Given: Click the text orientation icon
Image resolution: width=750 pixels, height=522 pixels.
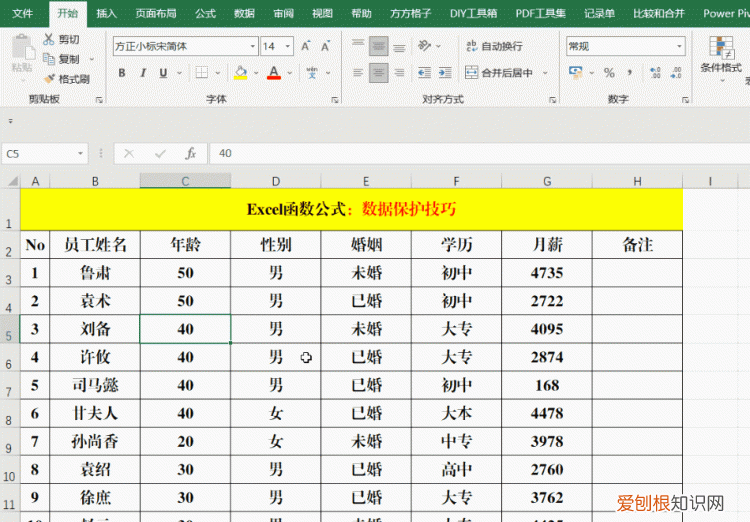Looking at the screenshot, I should [x=424, y=46].
